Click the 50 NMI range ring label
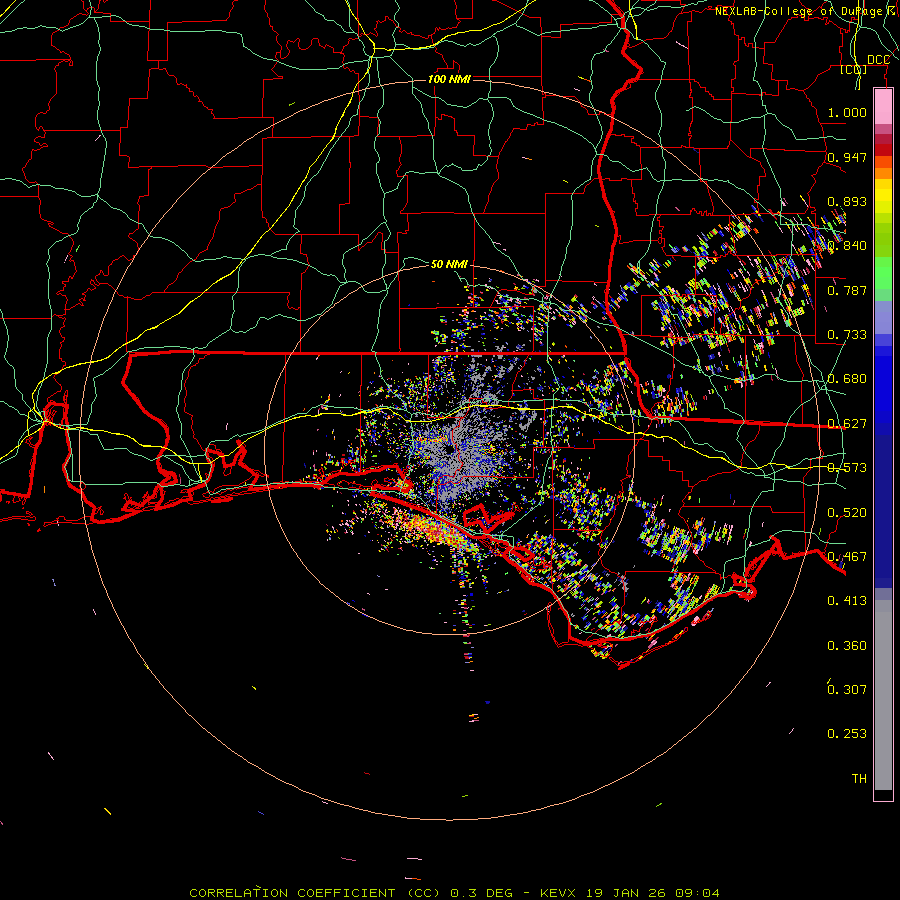This screenshot has width=900, height=900. click(x=449, y=264)
